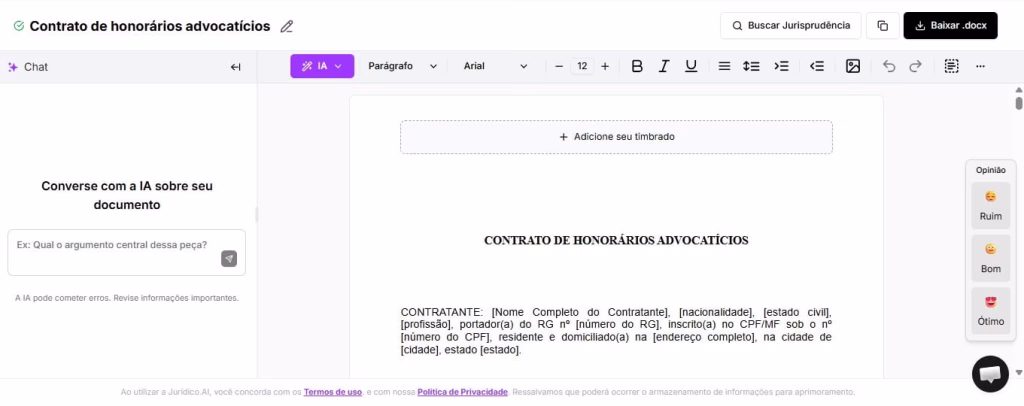
Task: Toggle underline formatting
Action: click(x=691, y=66)
